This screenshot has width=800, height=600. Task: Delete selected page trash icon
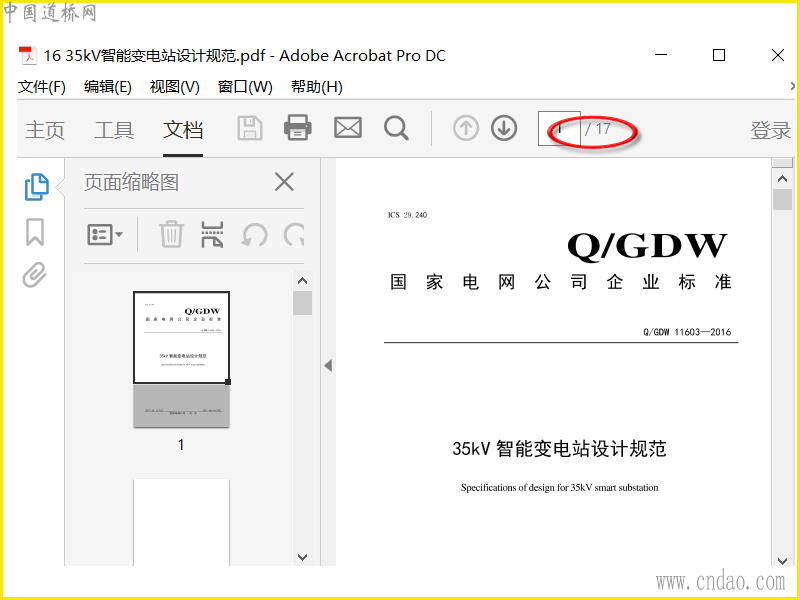tap(171, 235)
